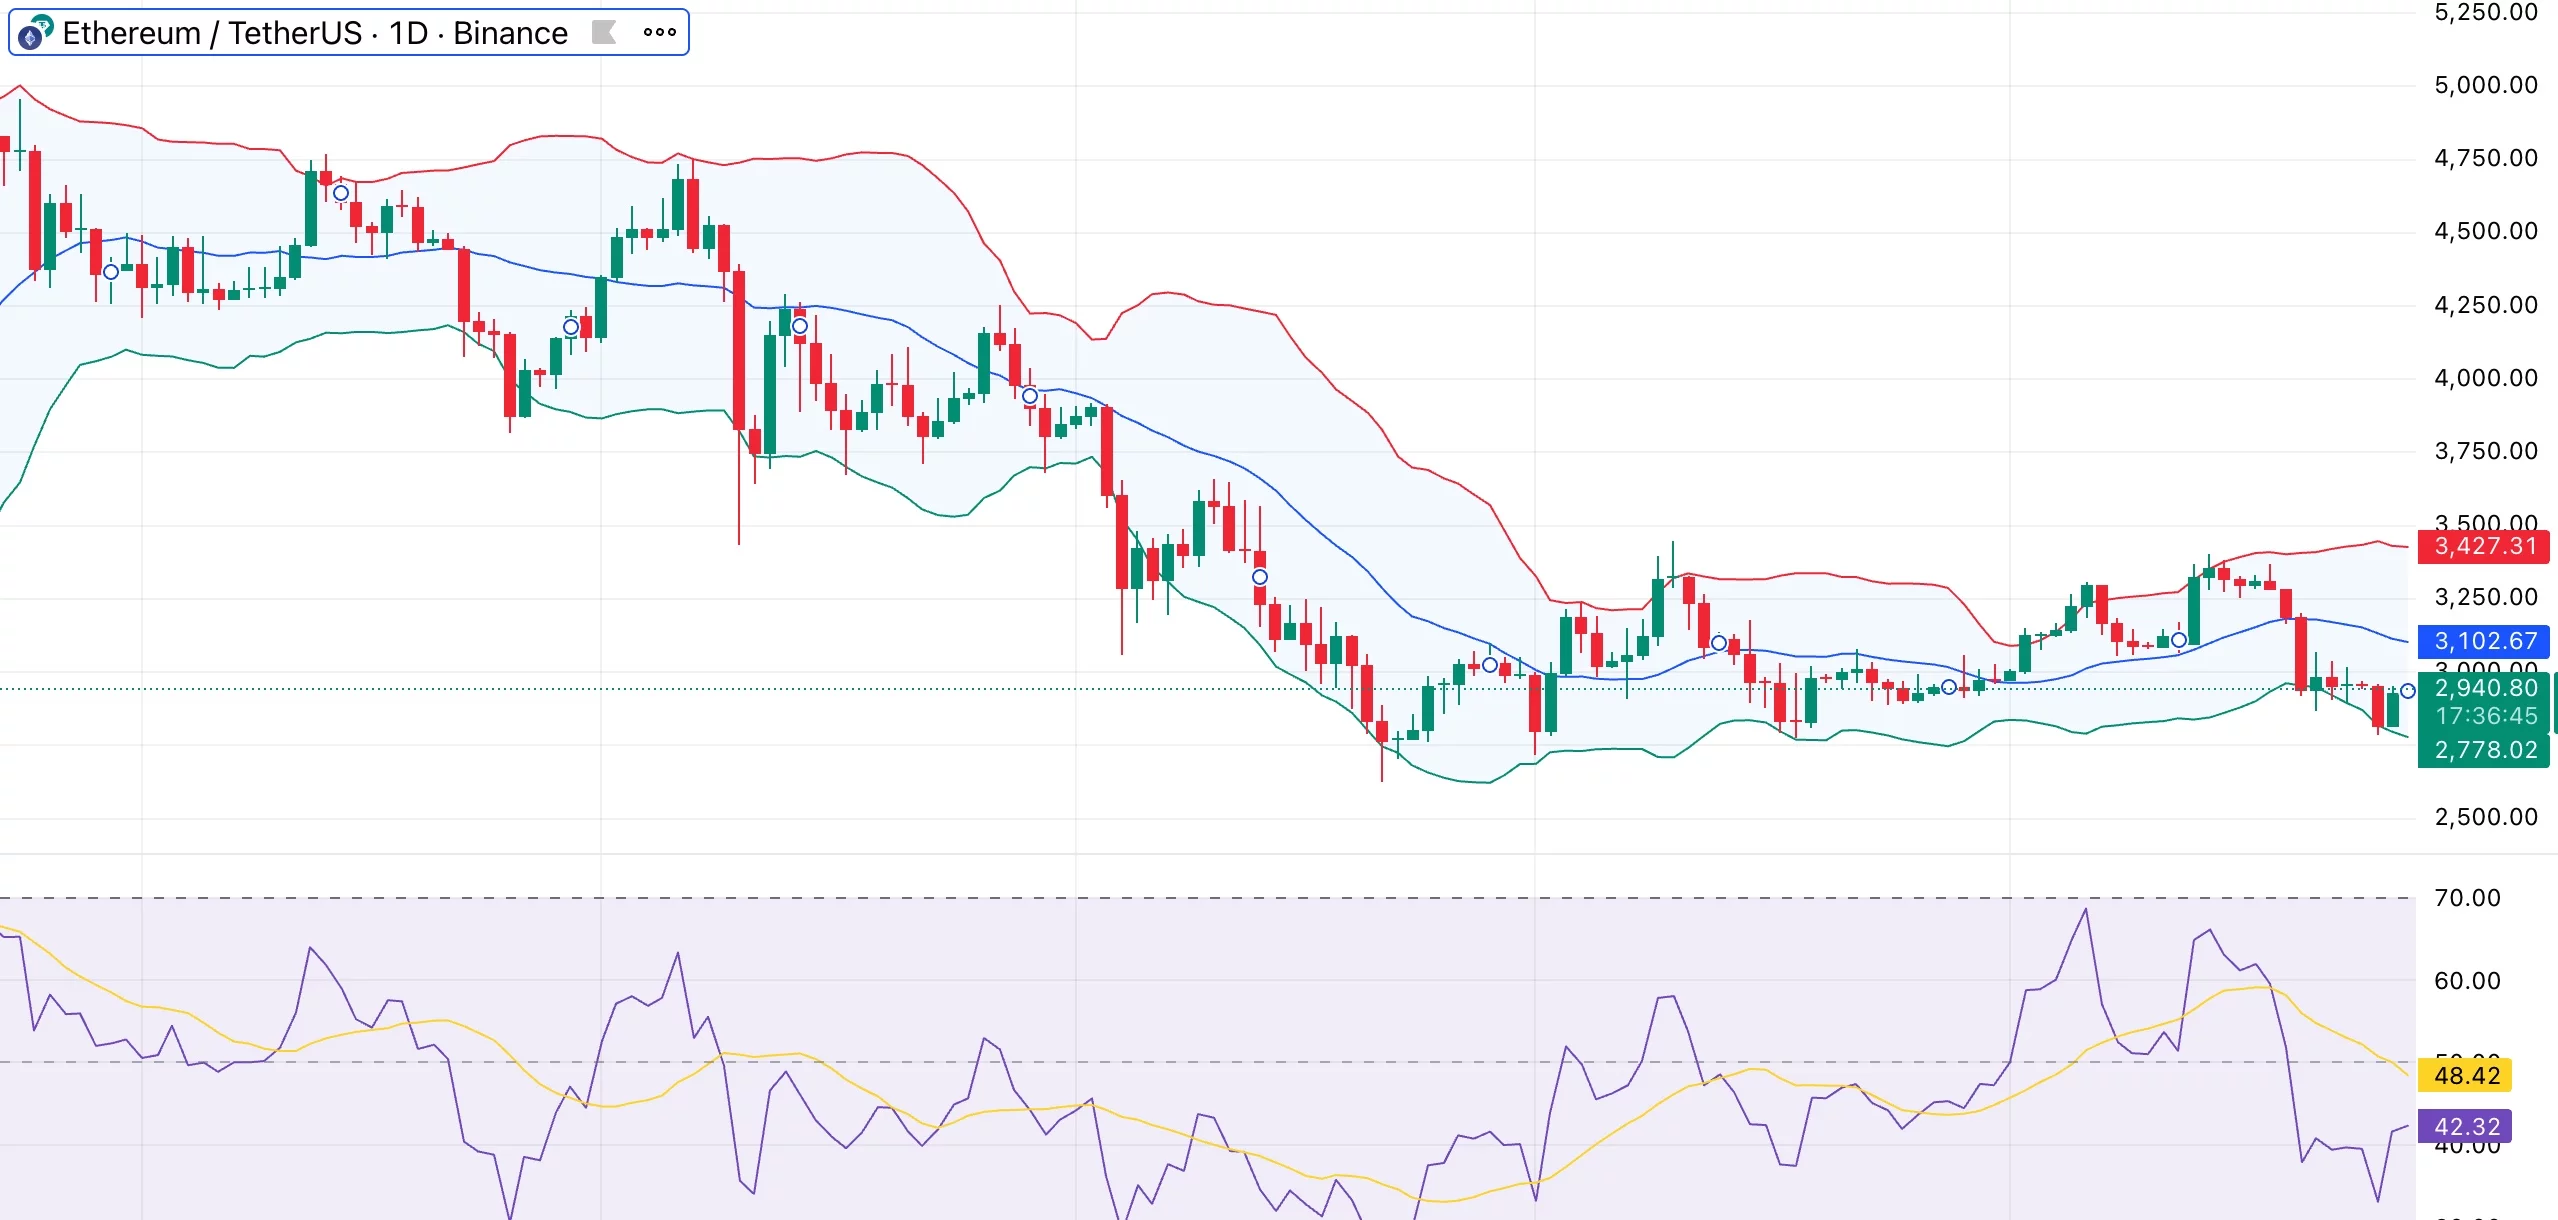Click the chart legend header box
Viewport: 2558px width, 1220px height.
pyautogui.click(x=348, y=32)
